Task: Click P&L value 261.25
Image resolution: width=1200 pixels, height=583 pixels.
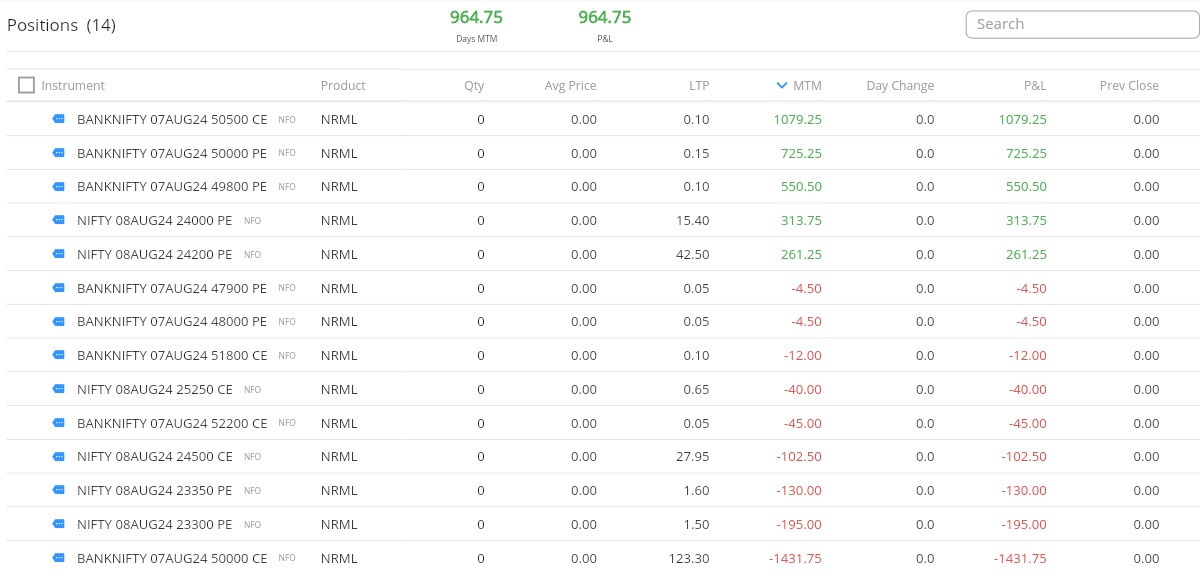Action: pyautogui.click(x=1026, y=255)
